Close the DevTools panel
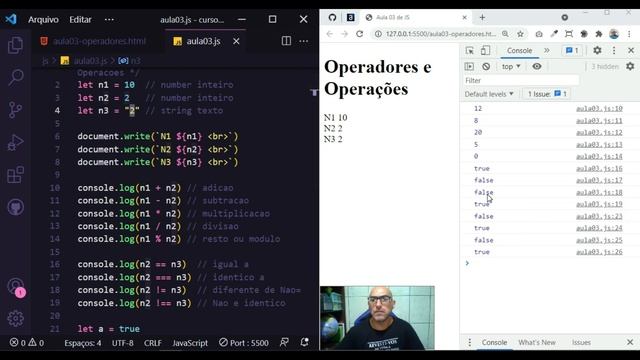The height and width of the screenshot is (360, 640). 631,50
